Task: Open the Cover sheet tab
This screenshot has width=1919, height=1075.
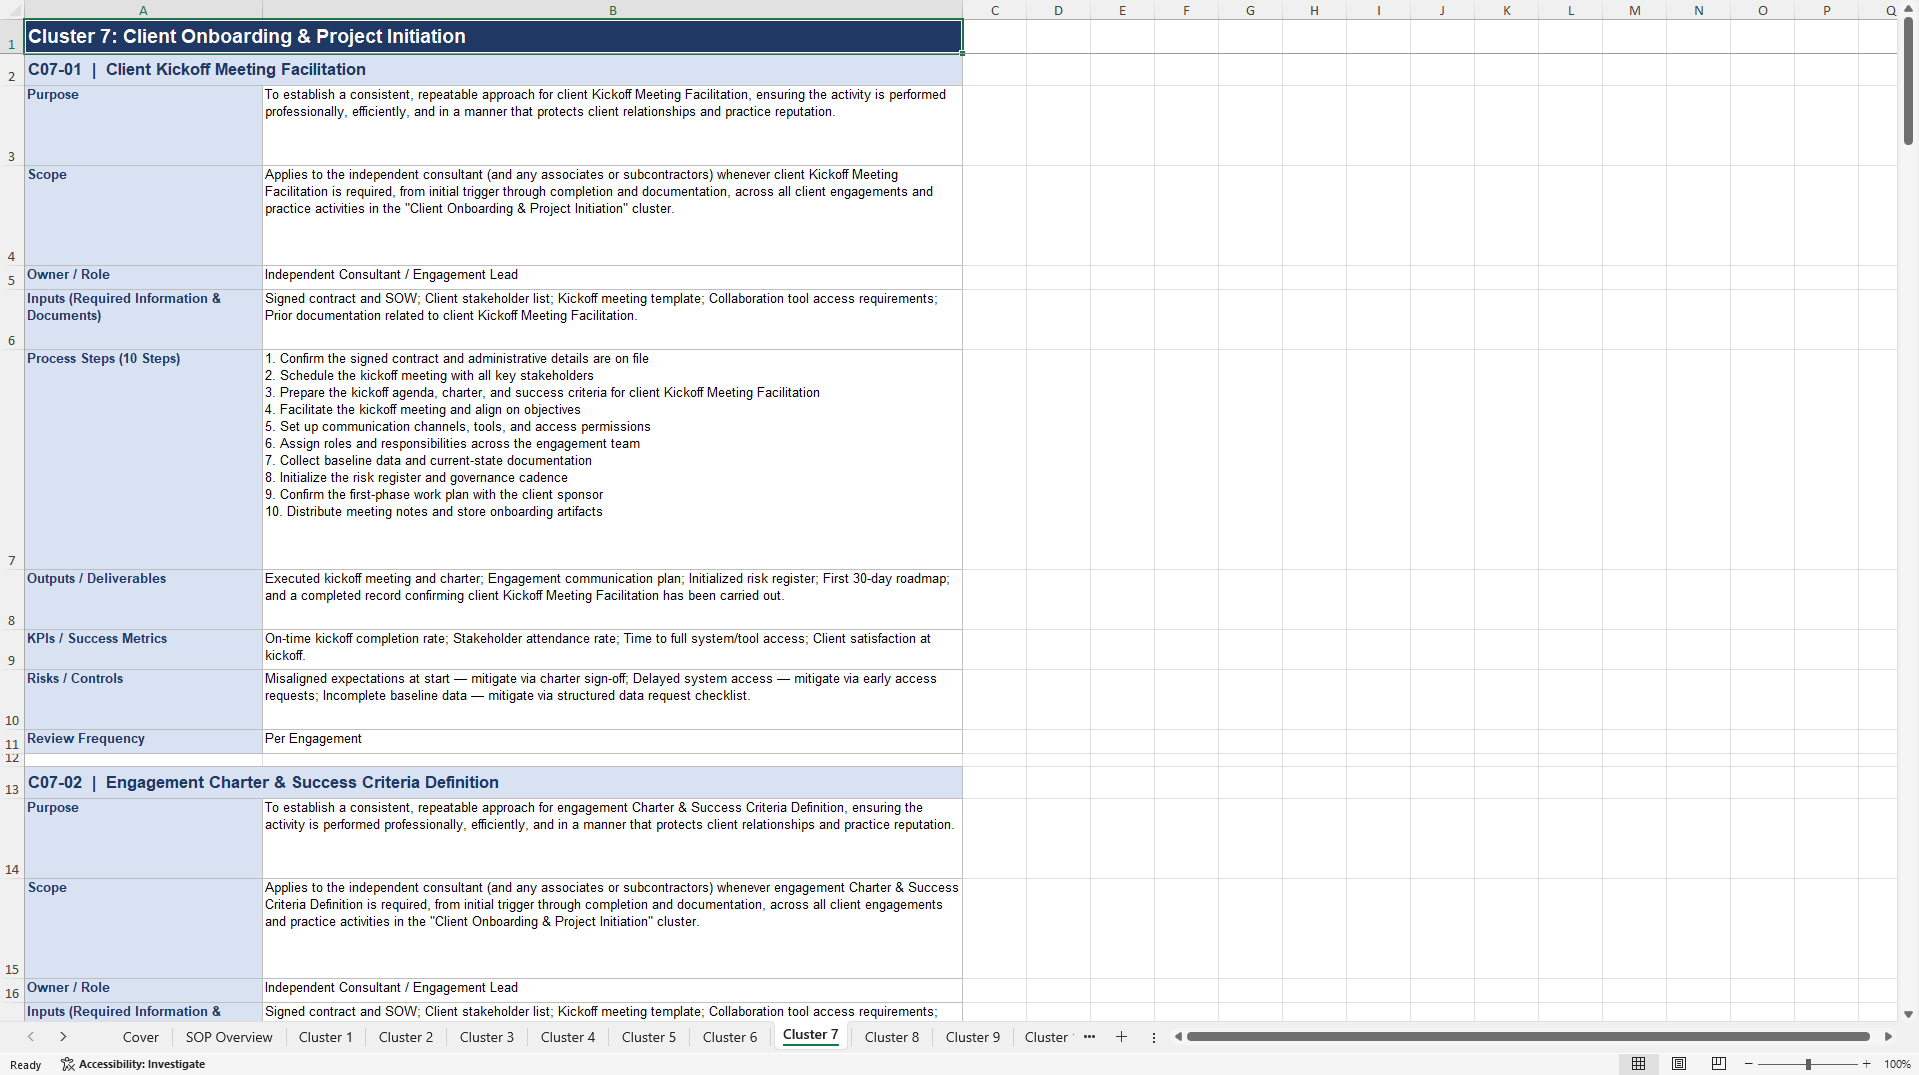Action: pos(140,1037)
